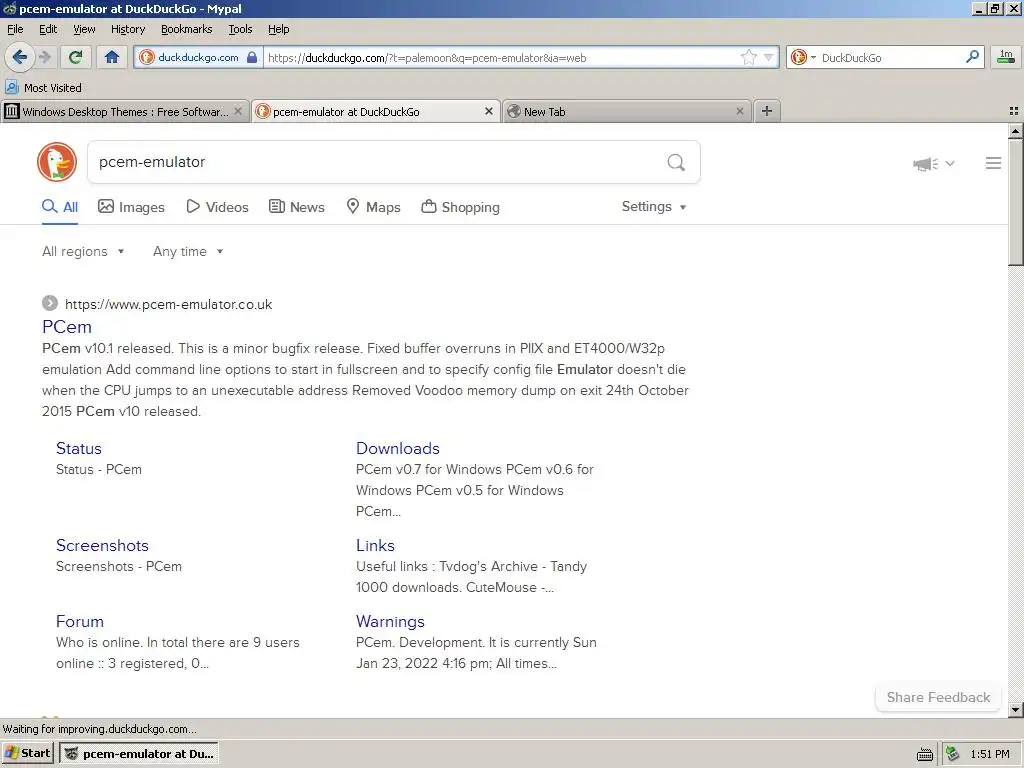Viewport: 1024px width, 768px height.
Task: Click the vertical scrollbar thumb
Action: [1016, 202]
